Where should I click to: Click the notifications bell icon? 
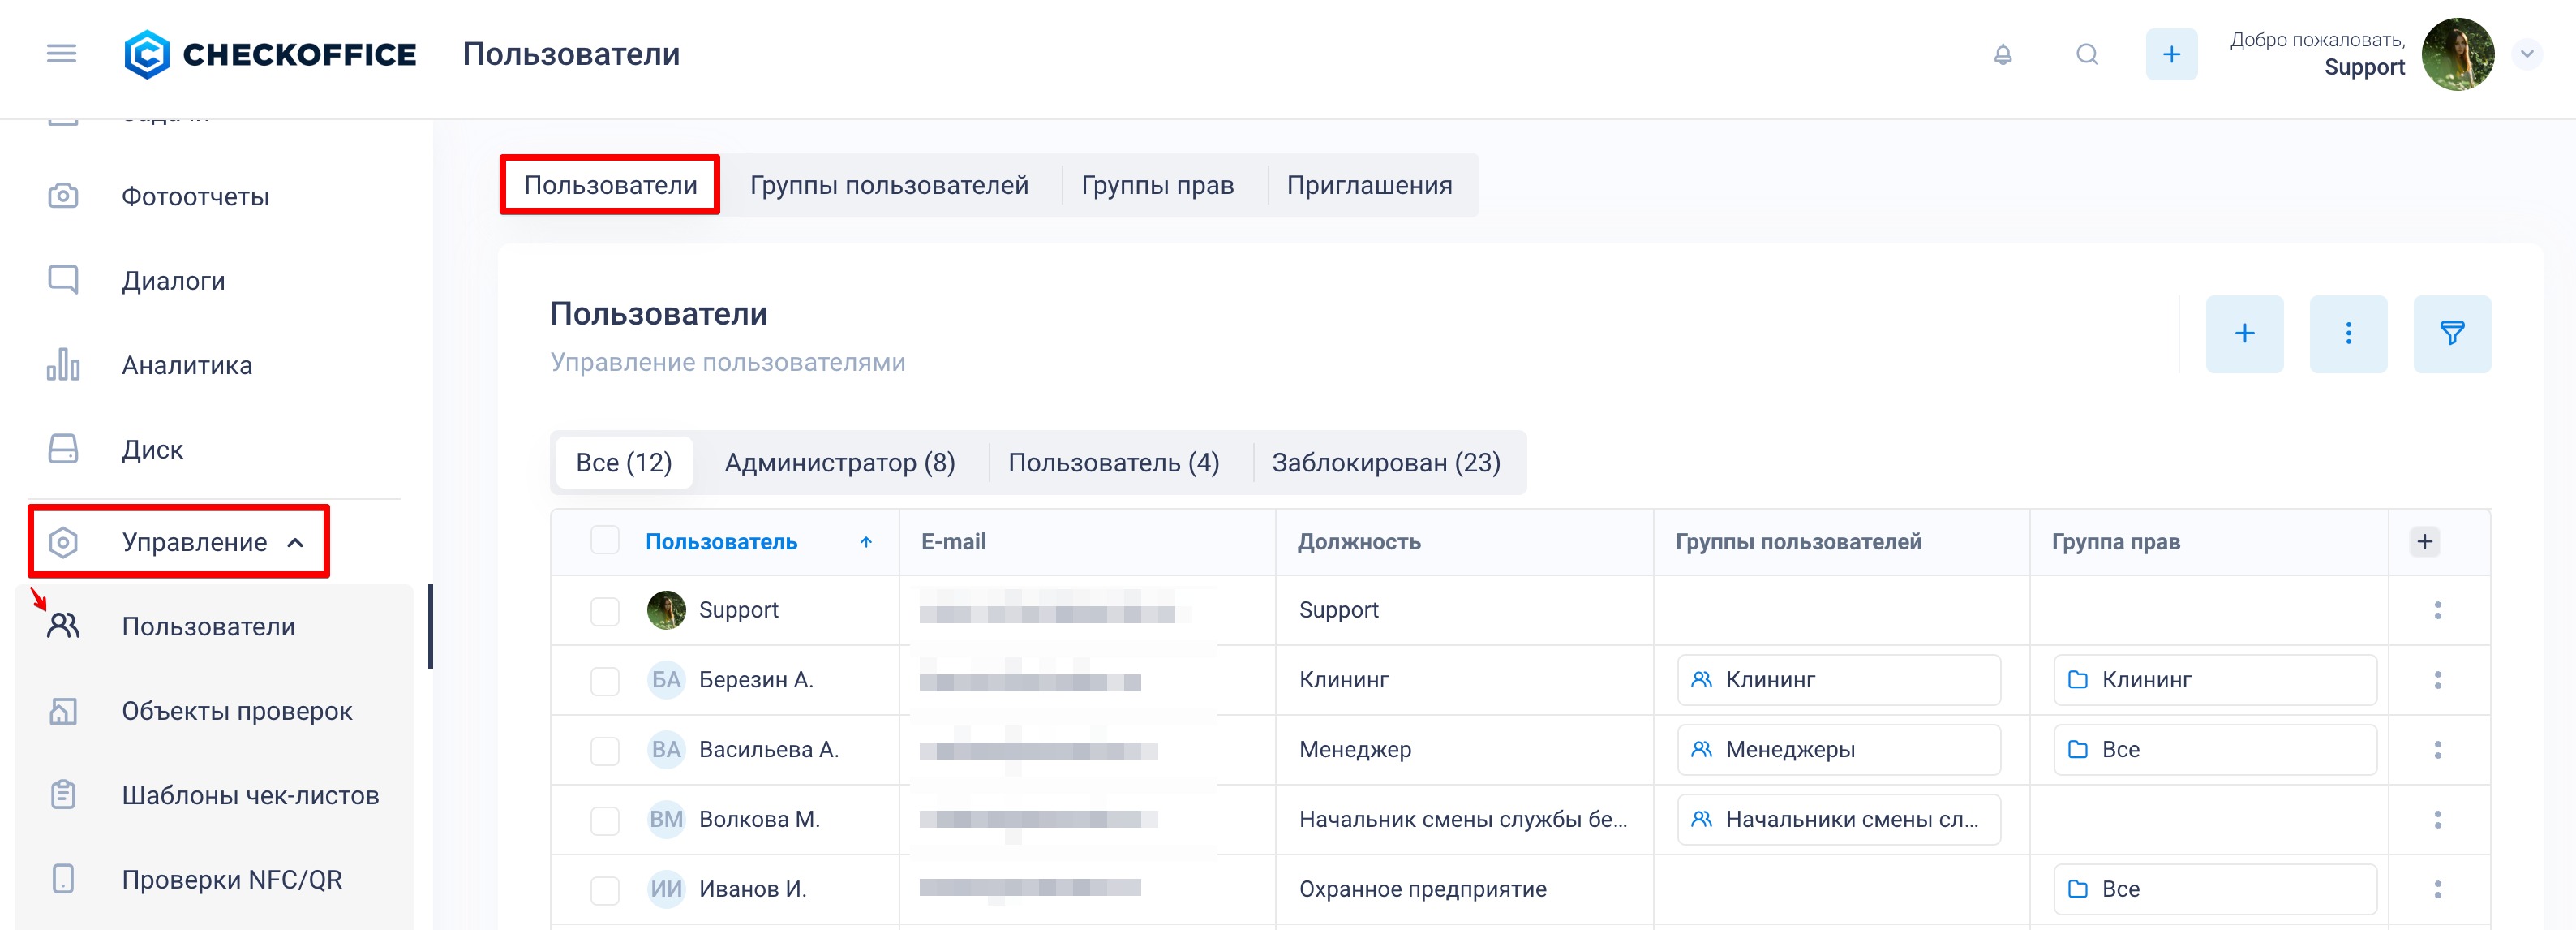[2002, 54]
